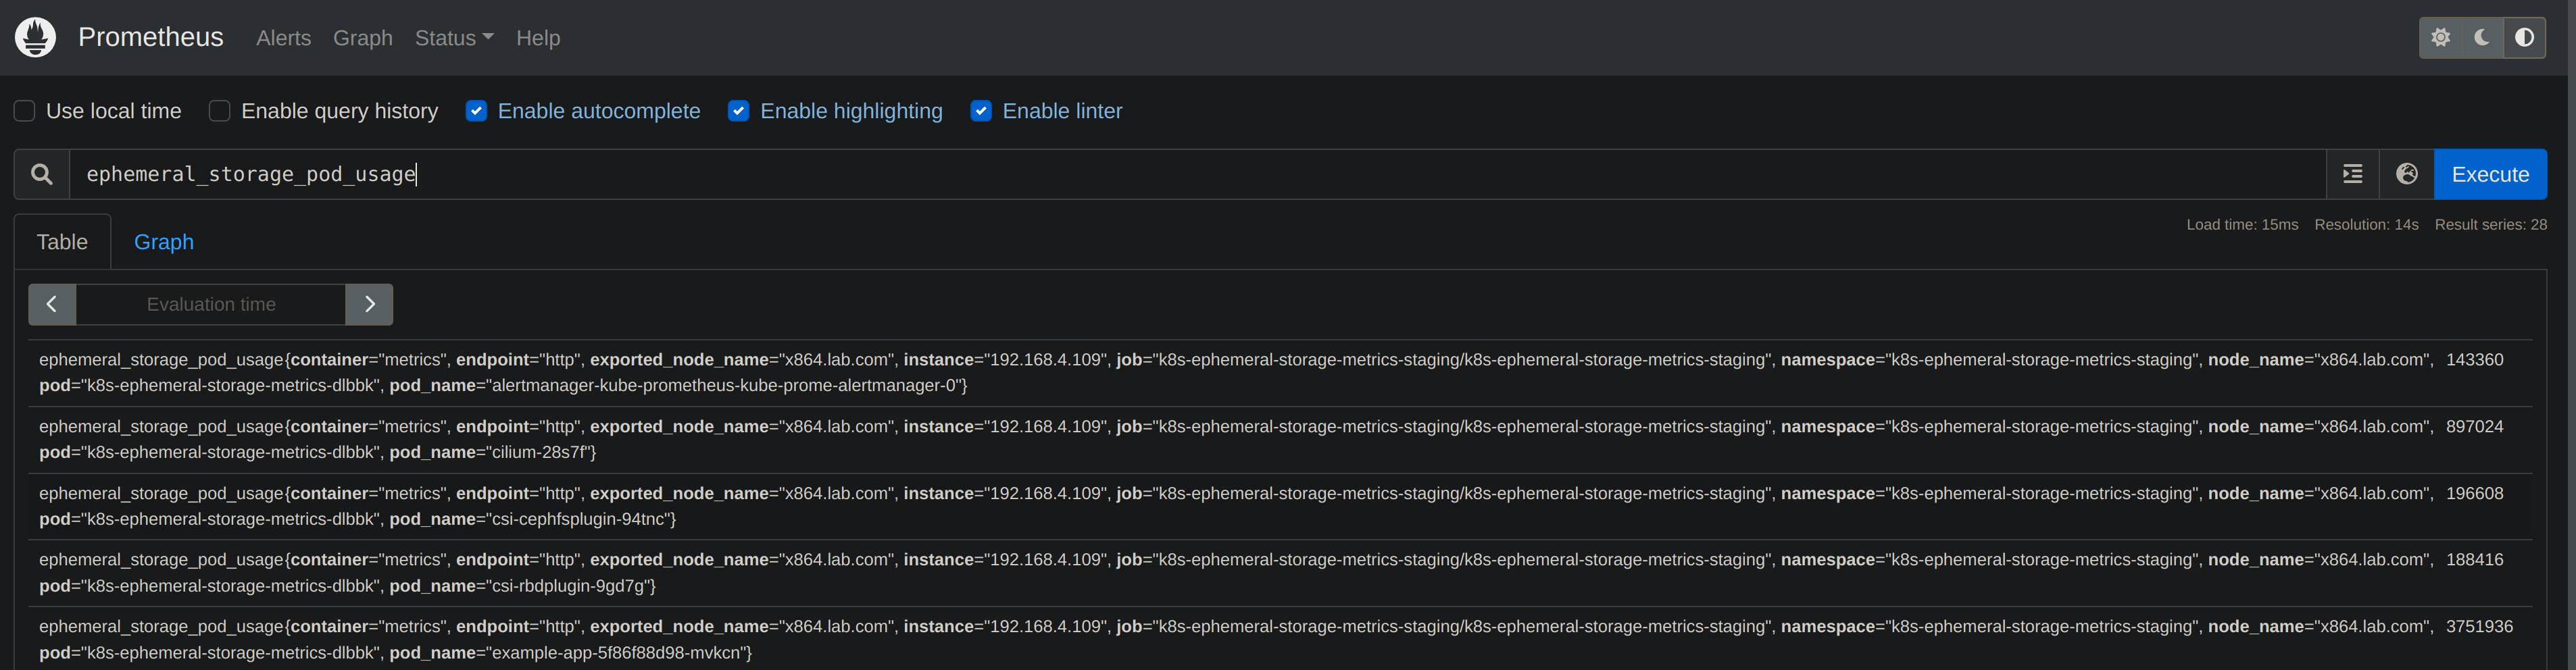
Task: Switch to the Graph results tab
Action: pyautogui.click(x=164, y=242)
